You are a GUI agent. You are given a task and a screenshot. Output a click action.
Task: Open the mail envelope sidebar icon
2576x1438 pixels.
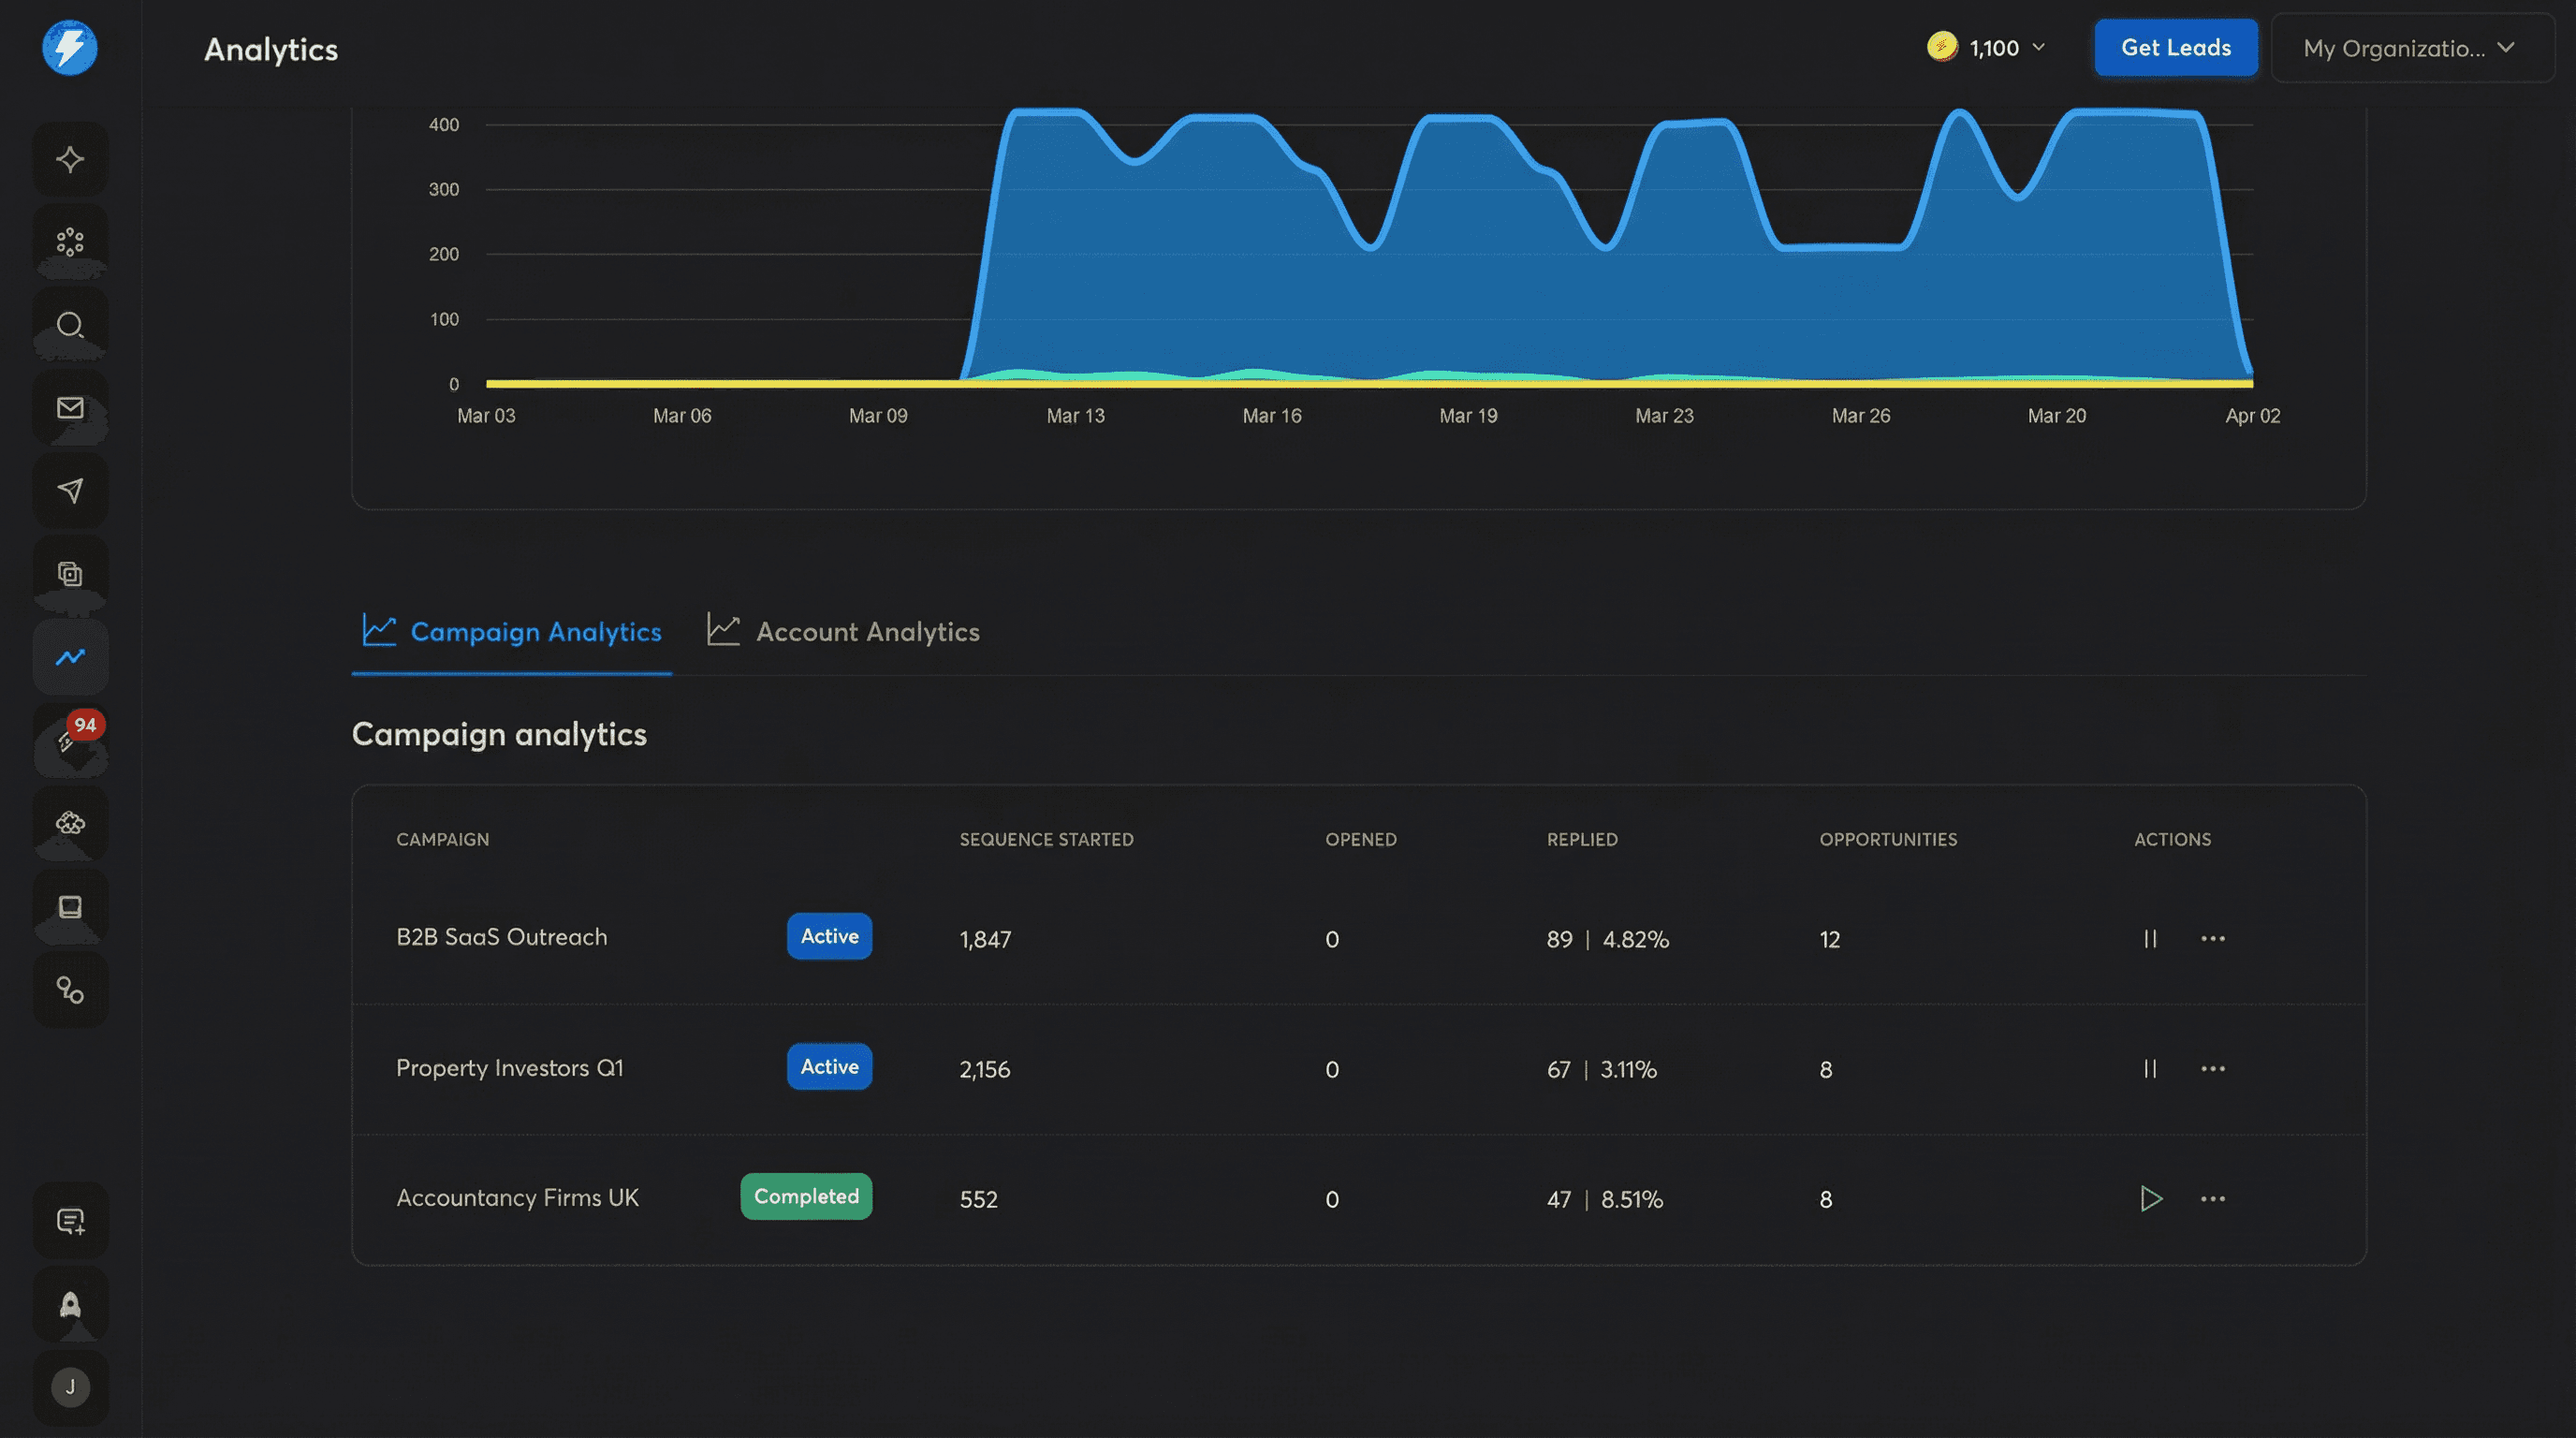click(x=70, y=408)
